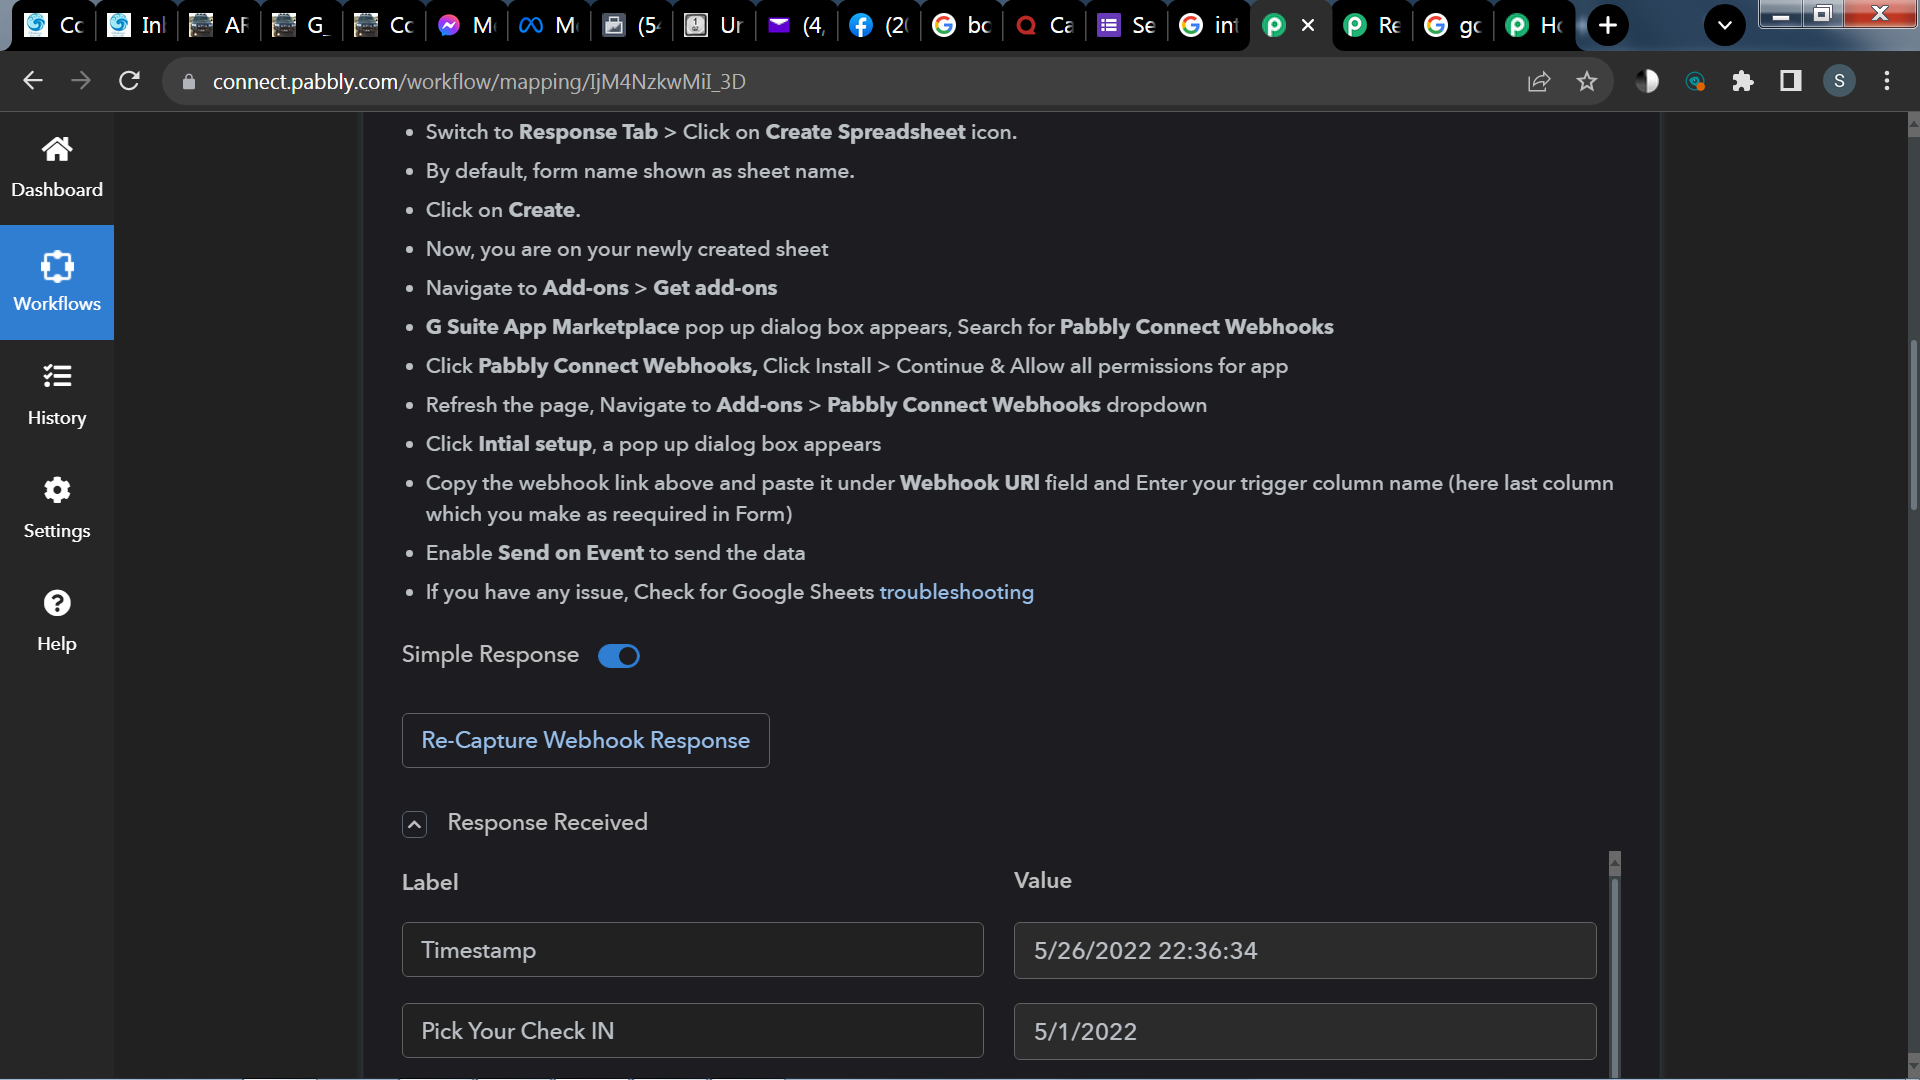Switch to the Pabbly tab labeled Ho
This screenshot has height=1080, width=1920.
click(x=1536, y=25)
